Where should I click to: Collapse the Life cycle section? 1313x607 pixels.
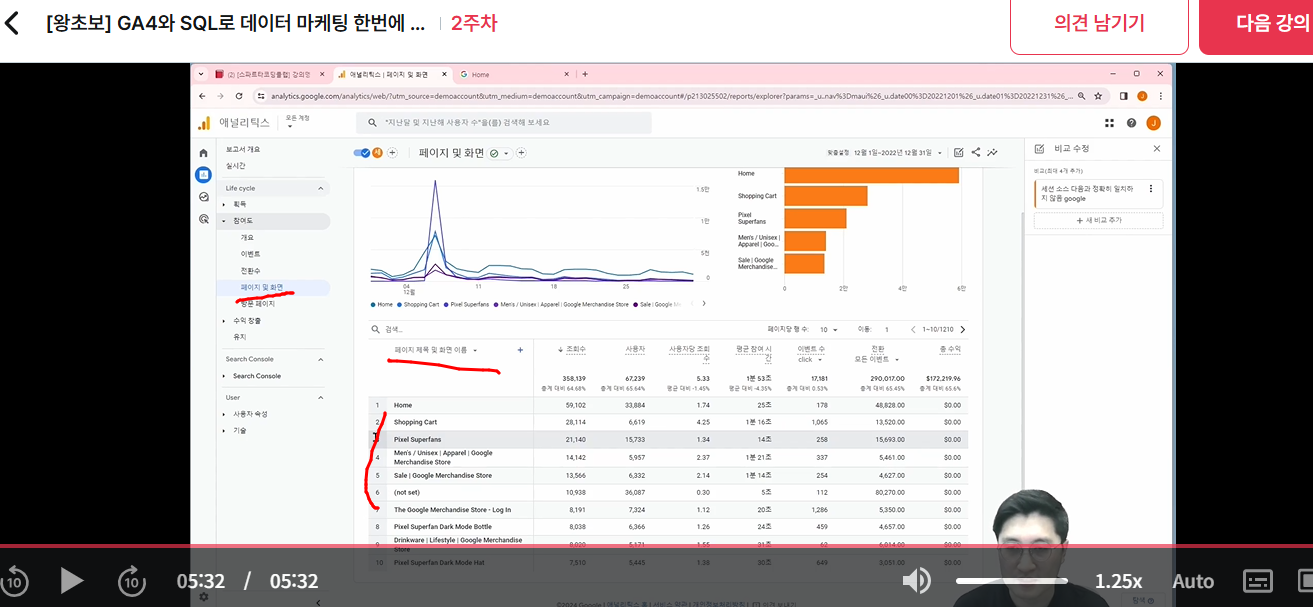(321, 188)
